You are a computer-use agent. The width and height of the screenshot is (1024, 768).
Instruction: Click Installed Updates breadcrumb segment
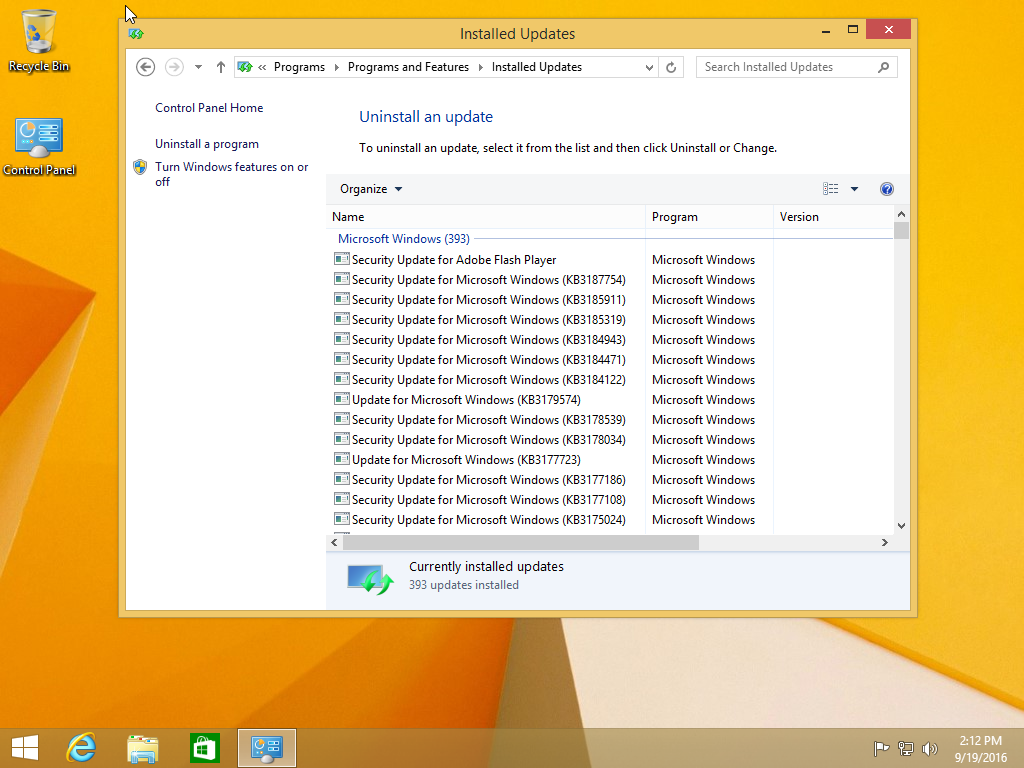(537, 67)
